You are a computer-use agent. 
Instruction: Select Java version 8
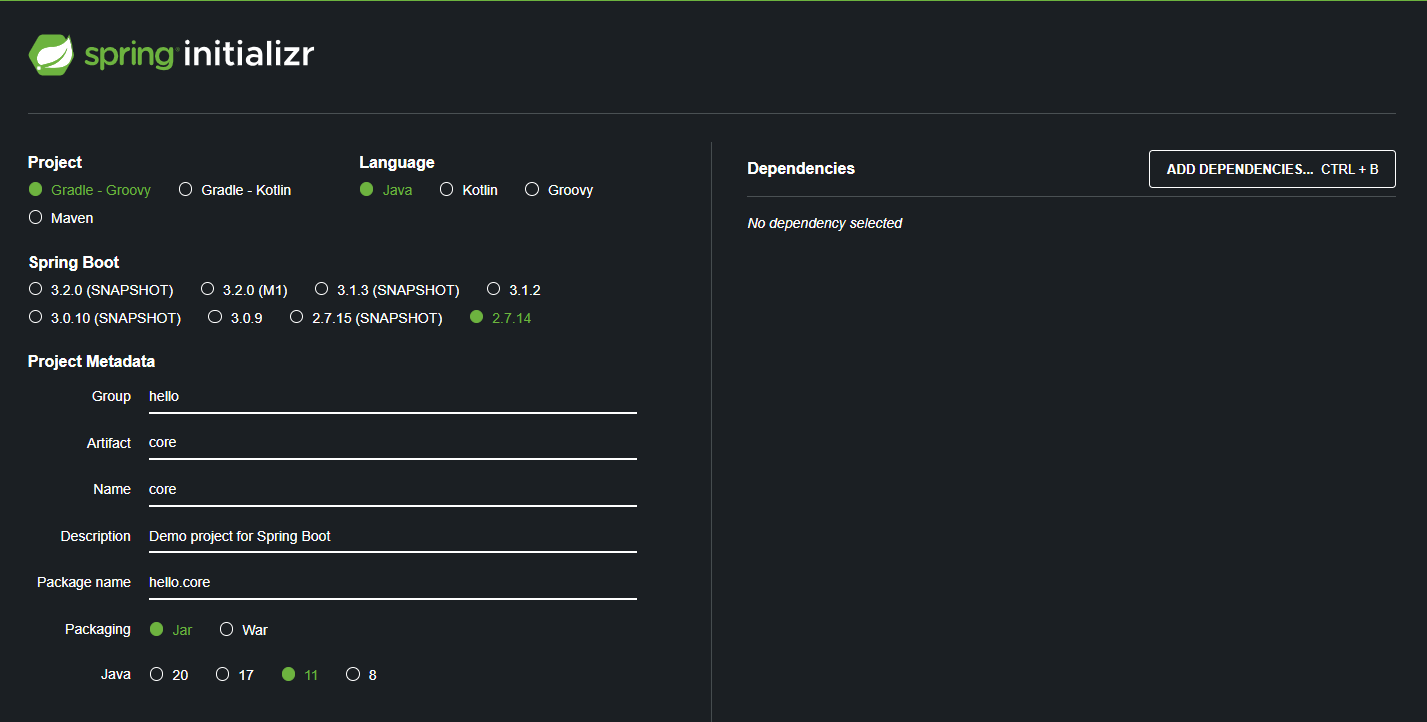362,675
